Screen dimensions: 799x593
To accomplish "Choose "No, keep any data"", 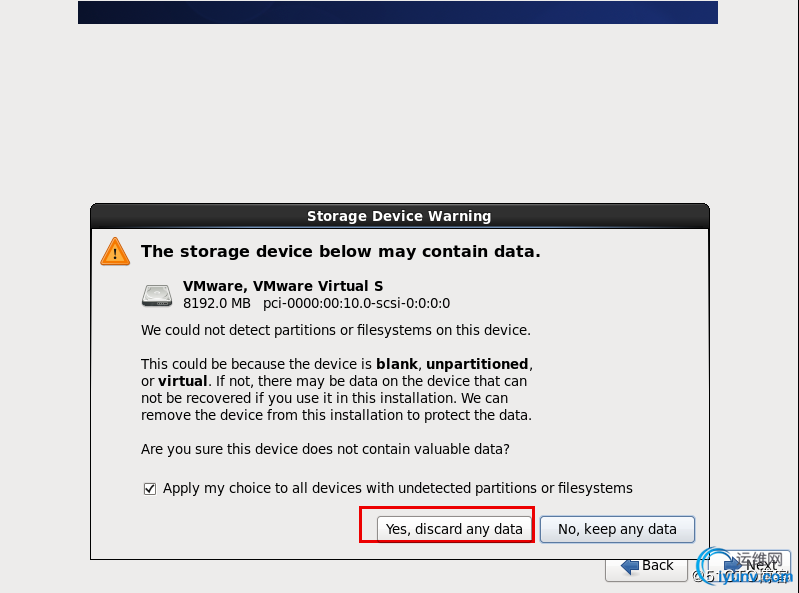I will pos(617,529).
